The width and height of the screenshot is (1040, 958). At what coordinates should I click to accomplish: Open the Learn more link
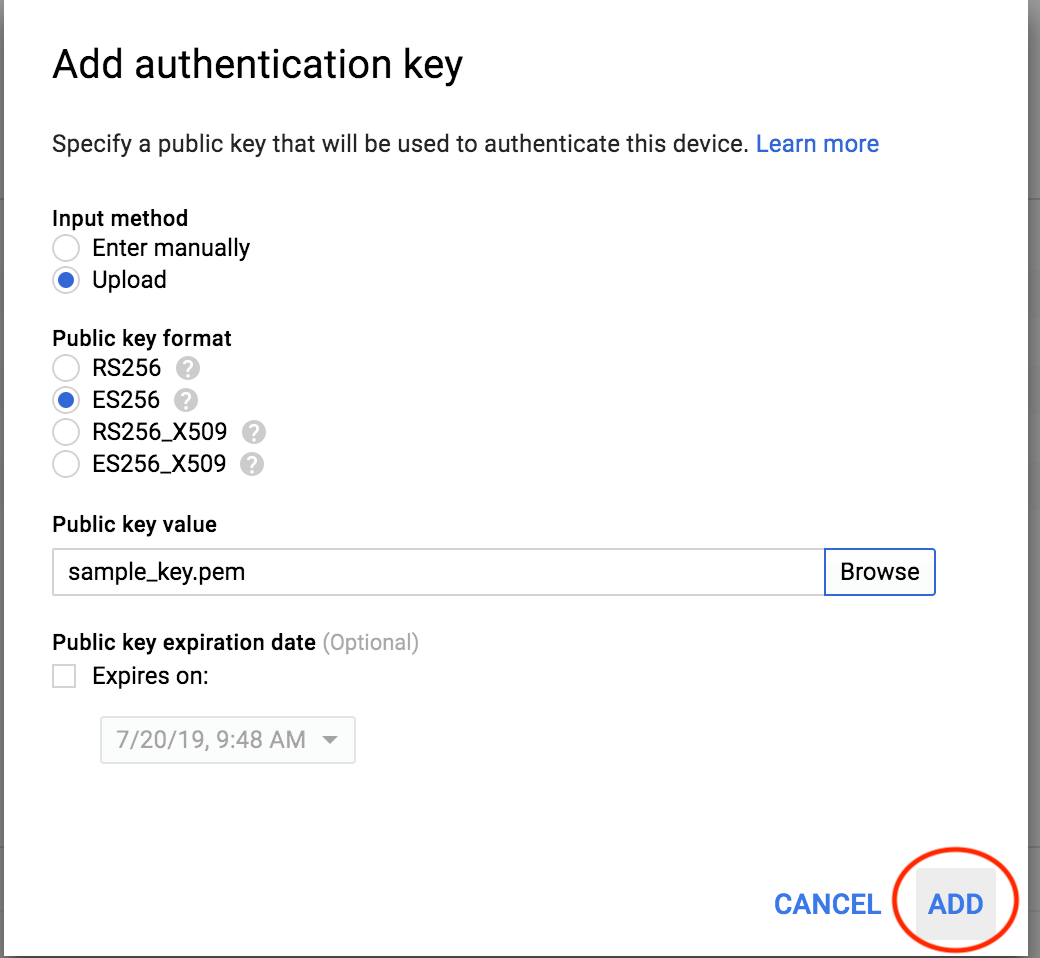817,144
